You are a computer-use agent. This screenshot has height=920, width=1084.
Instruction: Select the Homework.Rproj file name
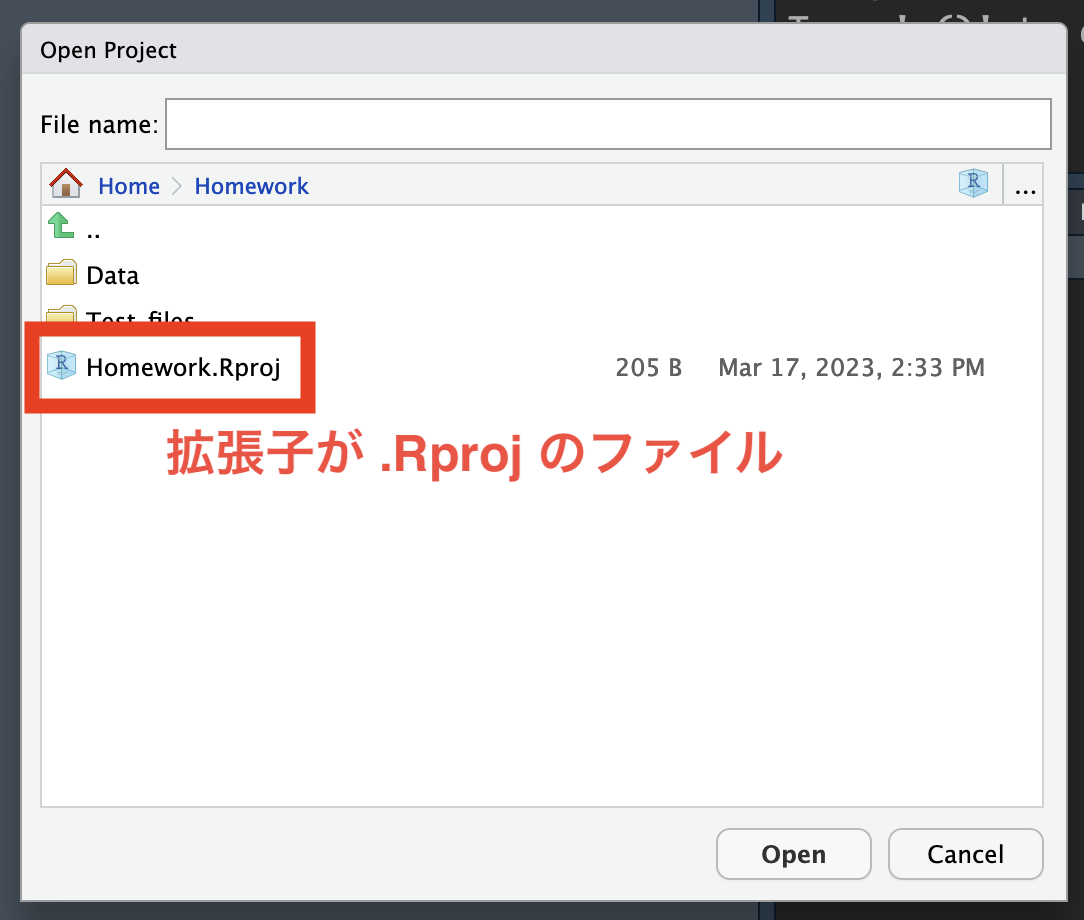click(x=183, y=367)
